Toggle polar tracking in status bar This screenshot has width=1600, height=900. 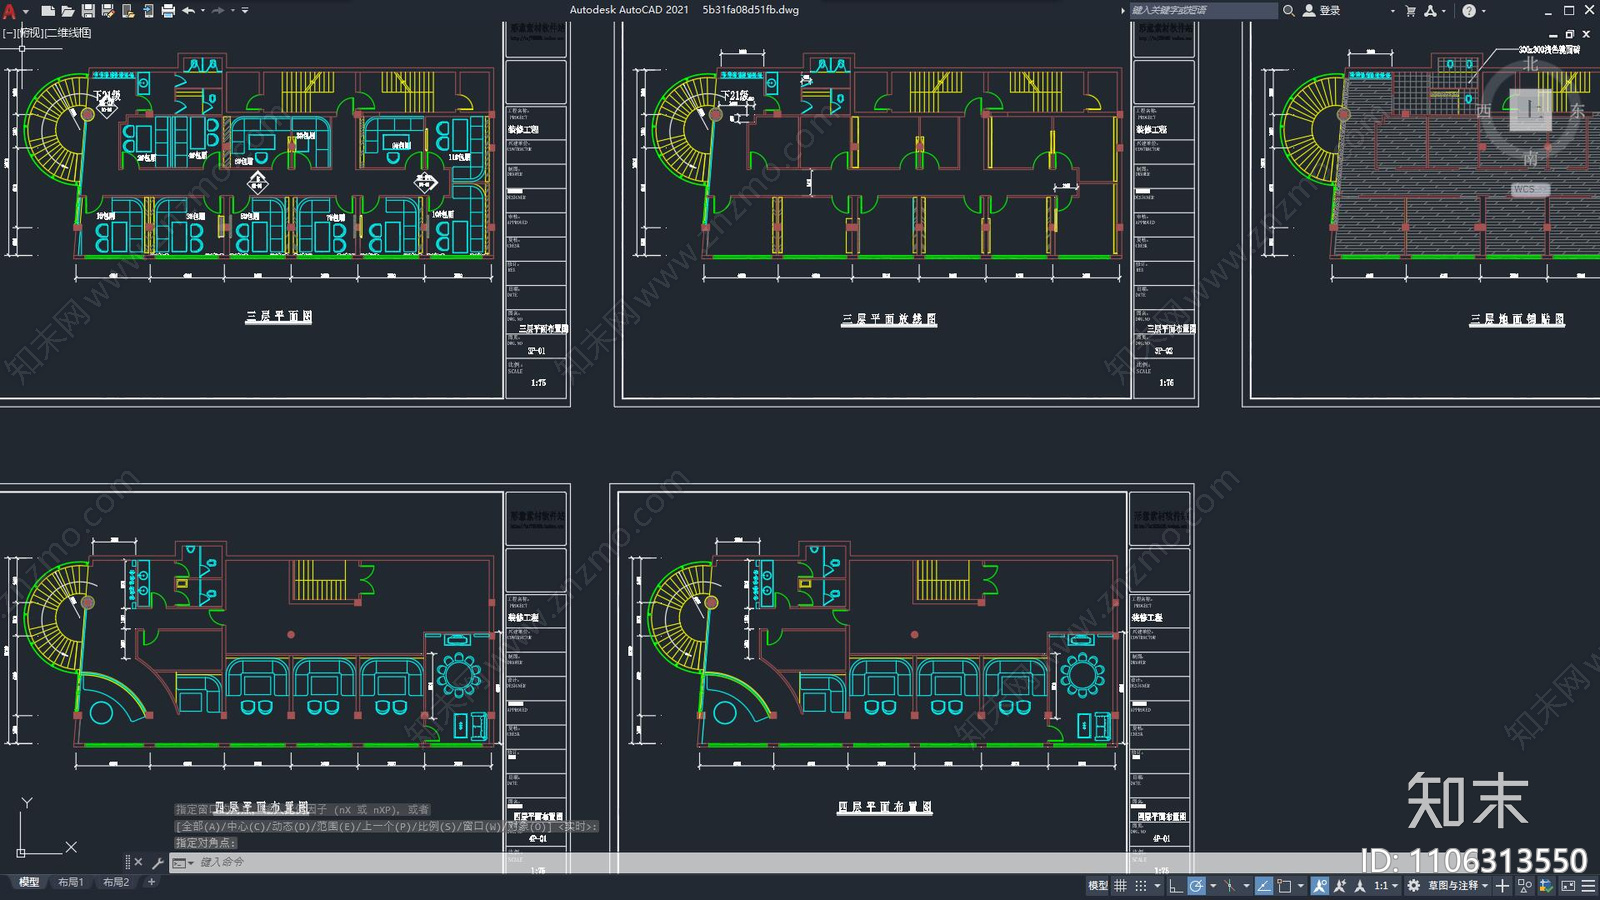click(1196, 886)
